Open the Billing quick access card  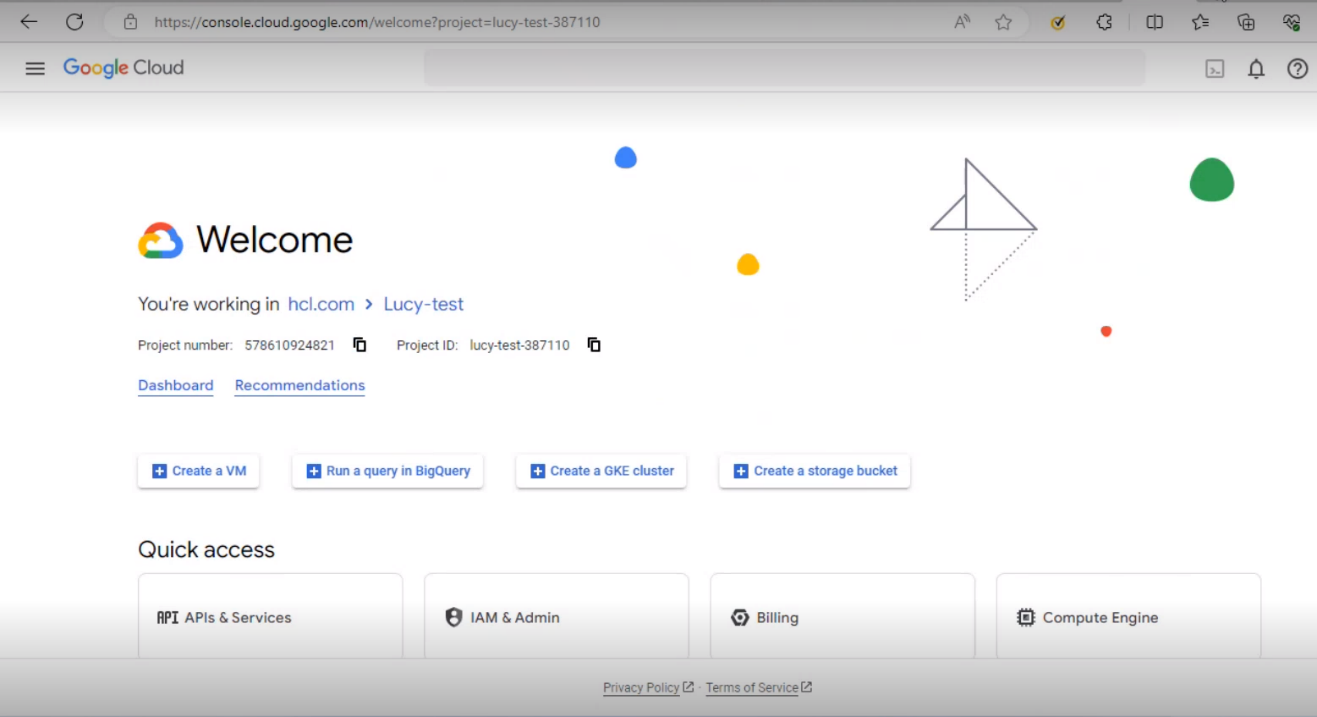pos(842,616)
